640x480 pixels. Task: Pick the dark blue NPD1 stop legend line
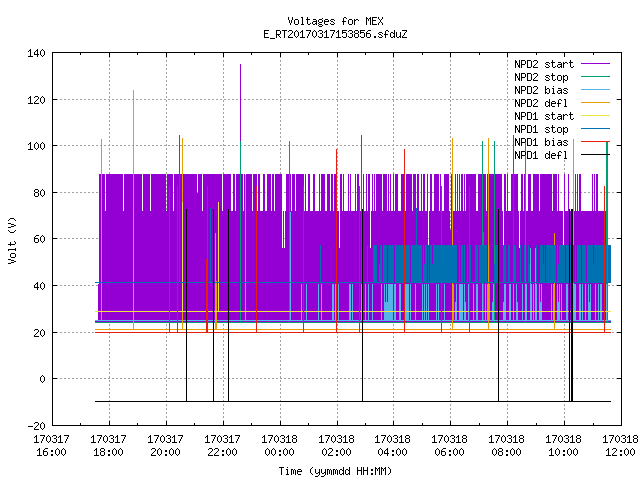pos(595,129)
